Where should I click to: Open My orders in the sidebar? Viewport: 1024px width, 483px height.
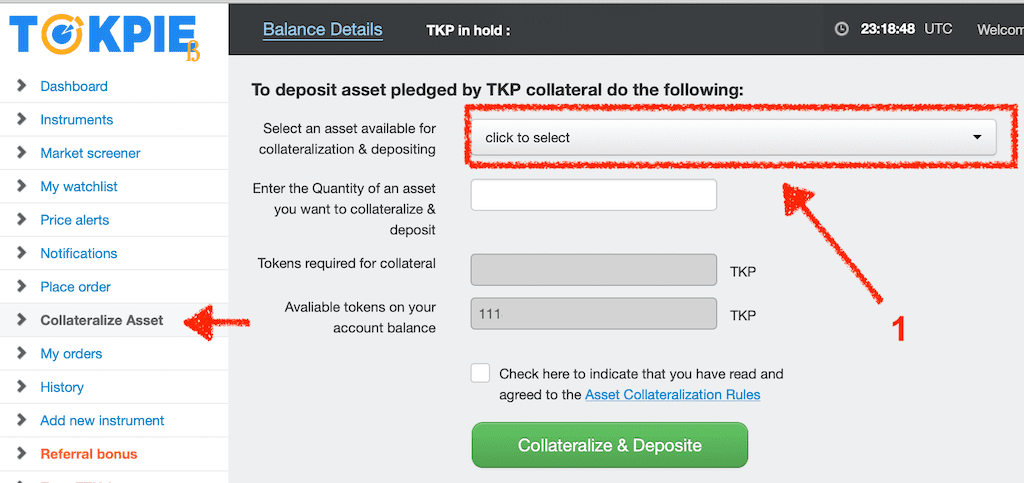(71, 354)
